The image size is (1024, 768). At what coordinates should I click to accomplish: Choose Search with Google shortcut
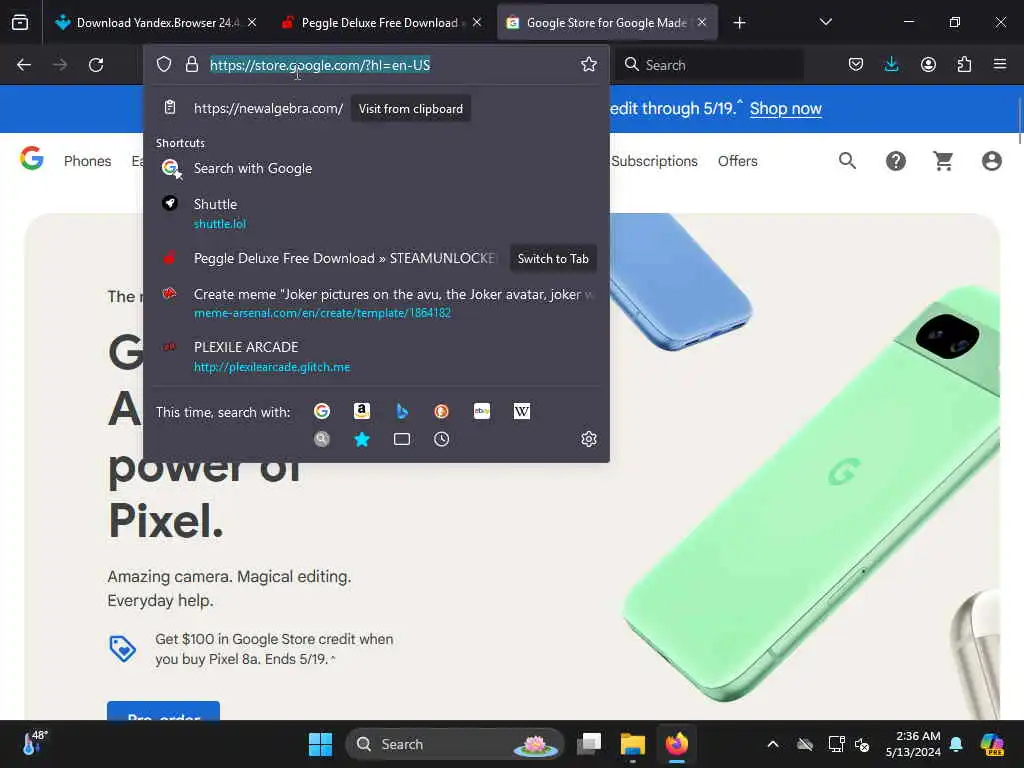pyautogui.click(x=376, y=168)
